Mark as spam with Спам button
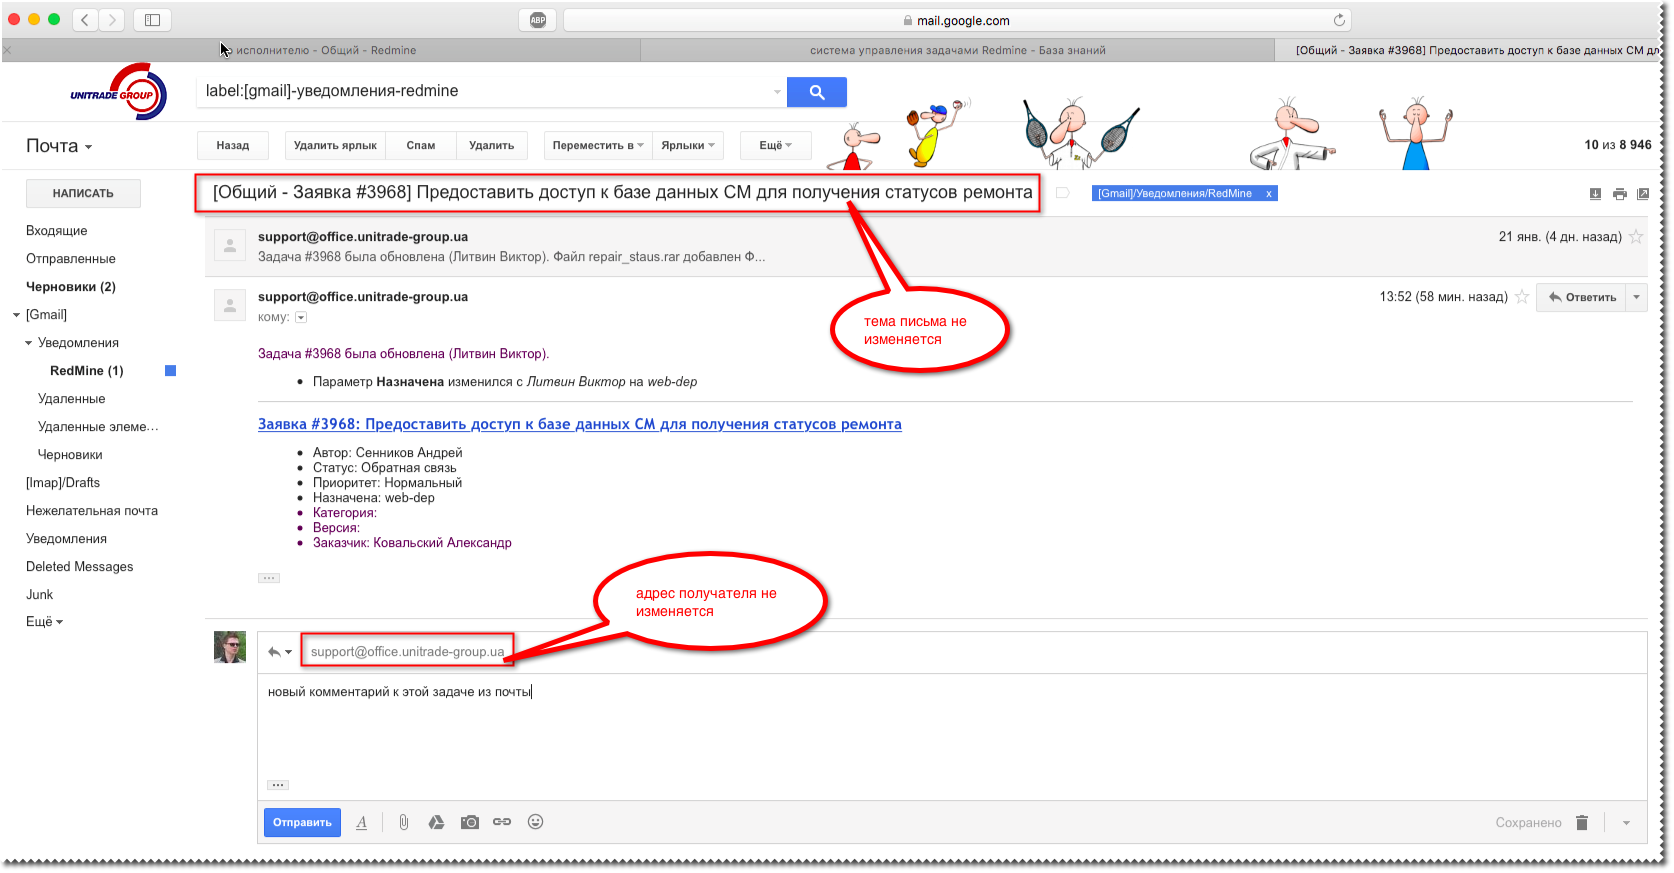The image size is (1674, 873). [x=420, y=146]
